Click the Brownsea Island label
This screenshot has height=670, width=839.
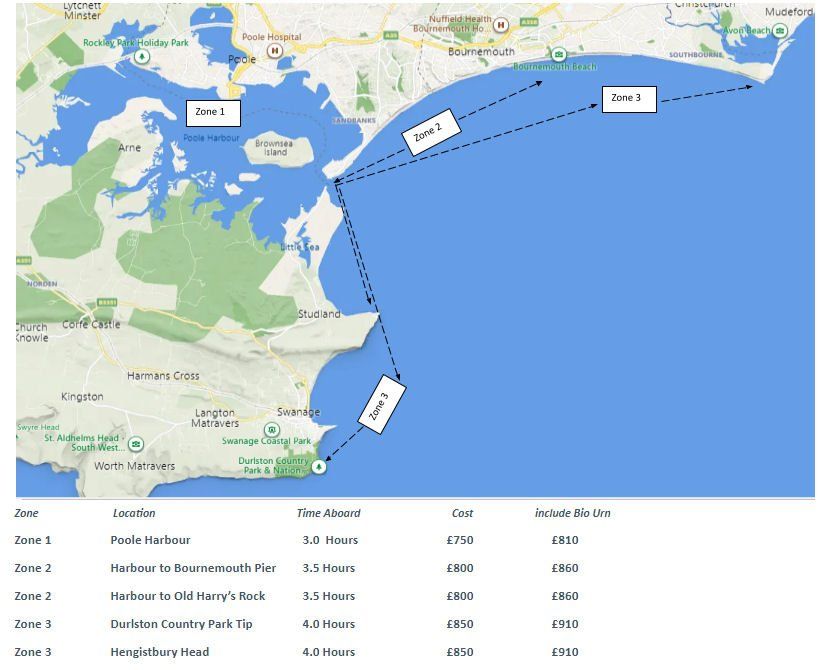coord(274,148)
